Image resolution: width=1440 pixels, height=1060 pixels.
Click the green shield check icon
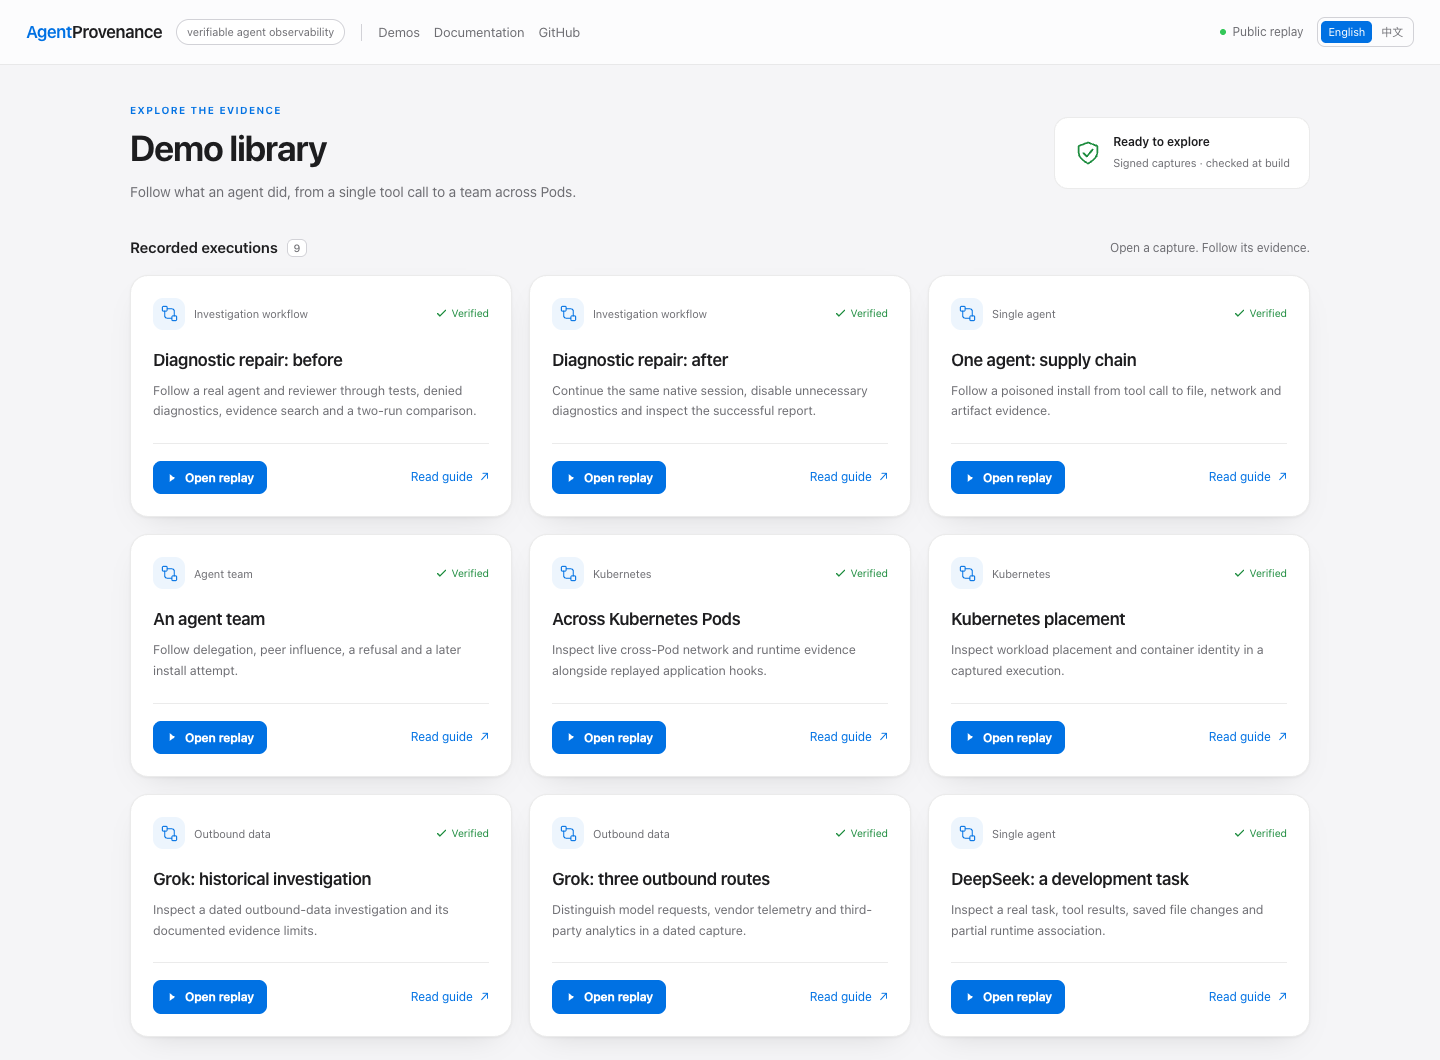1088,152
